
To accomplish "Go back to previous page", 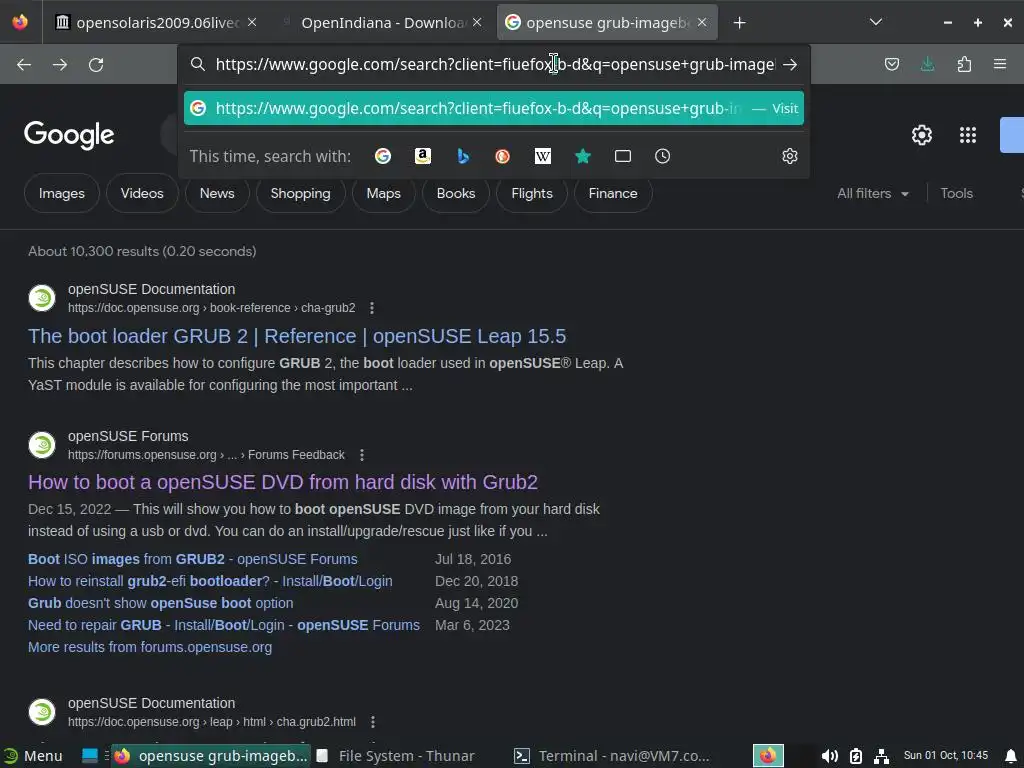I will [24, 65].
